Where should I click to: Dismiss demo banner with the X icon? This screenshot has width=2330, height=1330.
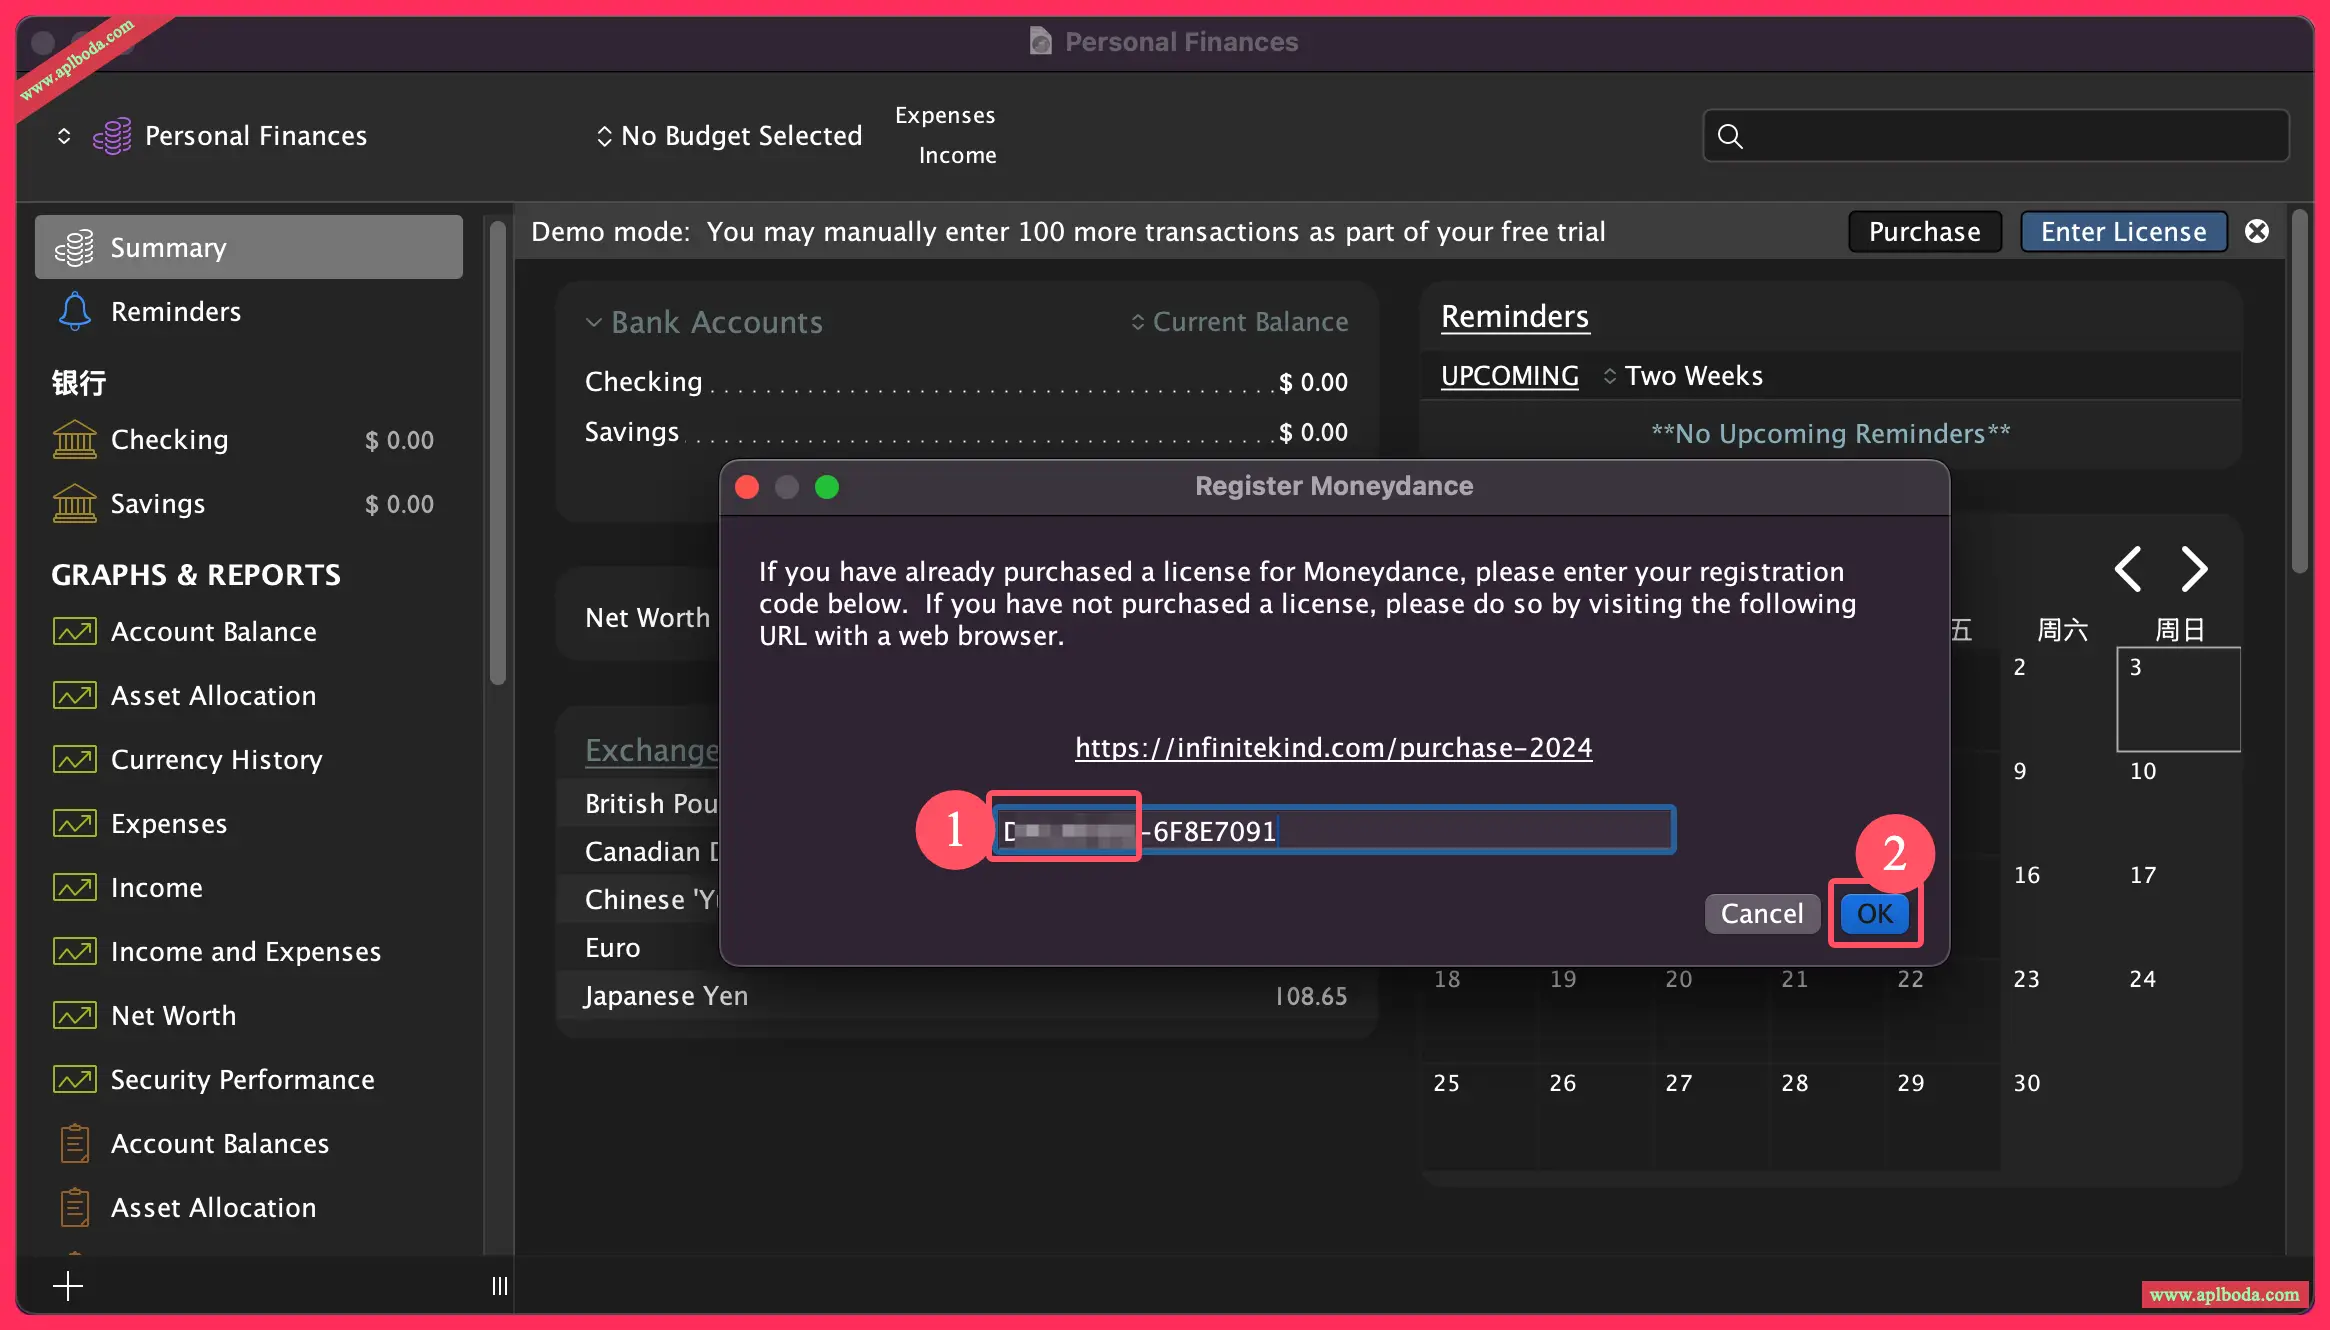point(2257,232)
